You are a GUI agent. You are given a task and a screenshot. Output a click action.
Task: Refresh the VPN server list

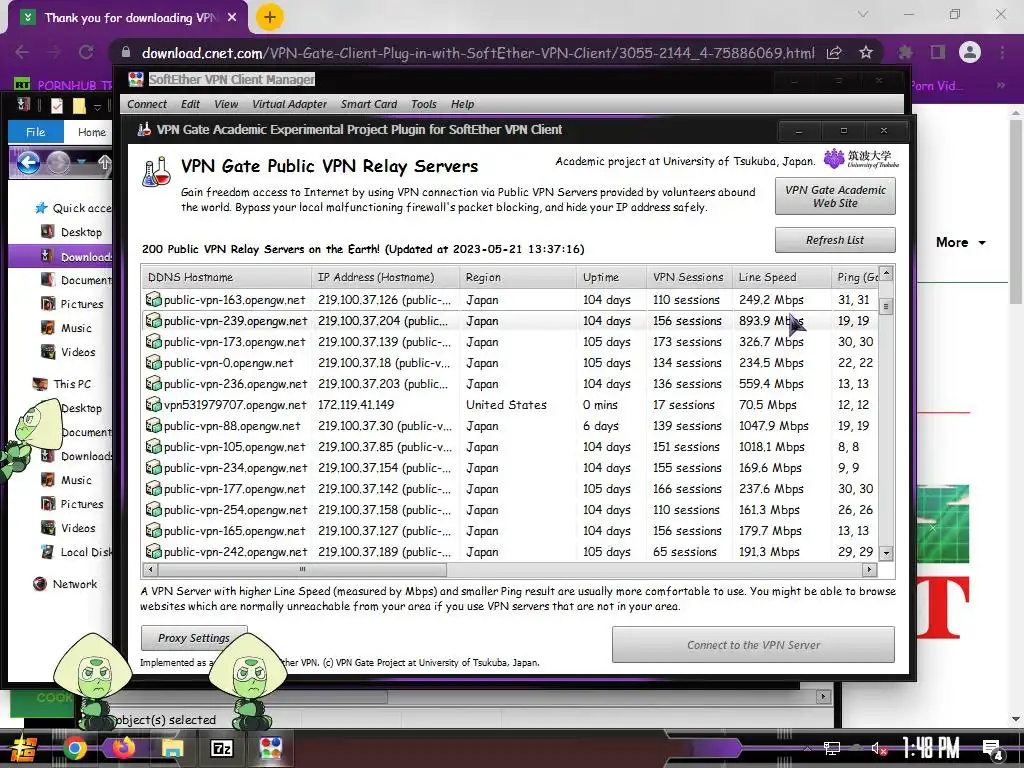click(x=835, y=240)
